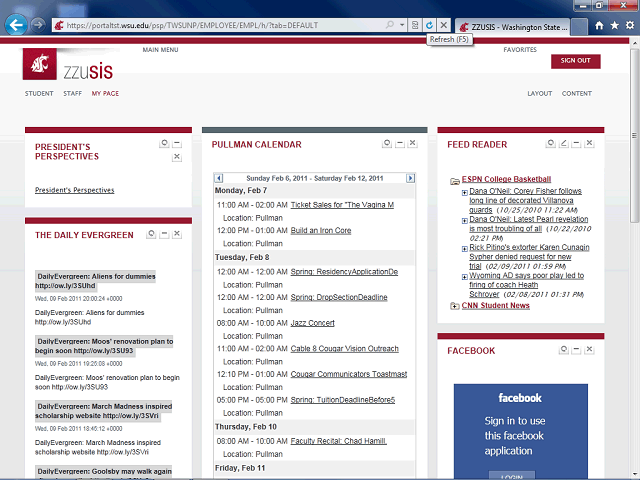
Task: Click the Moos' renovation plan headline
Action: pos(104,346)
